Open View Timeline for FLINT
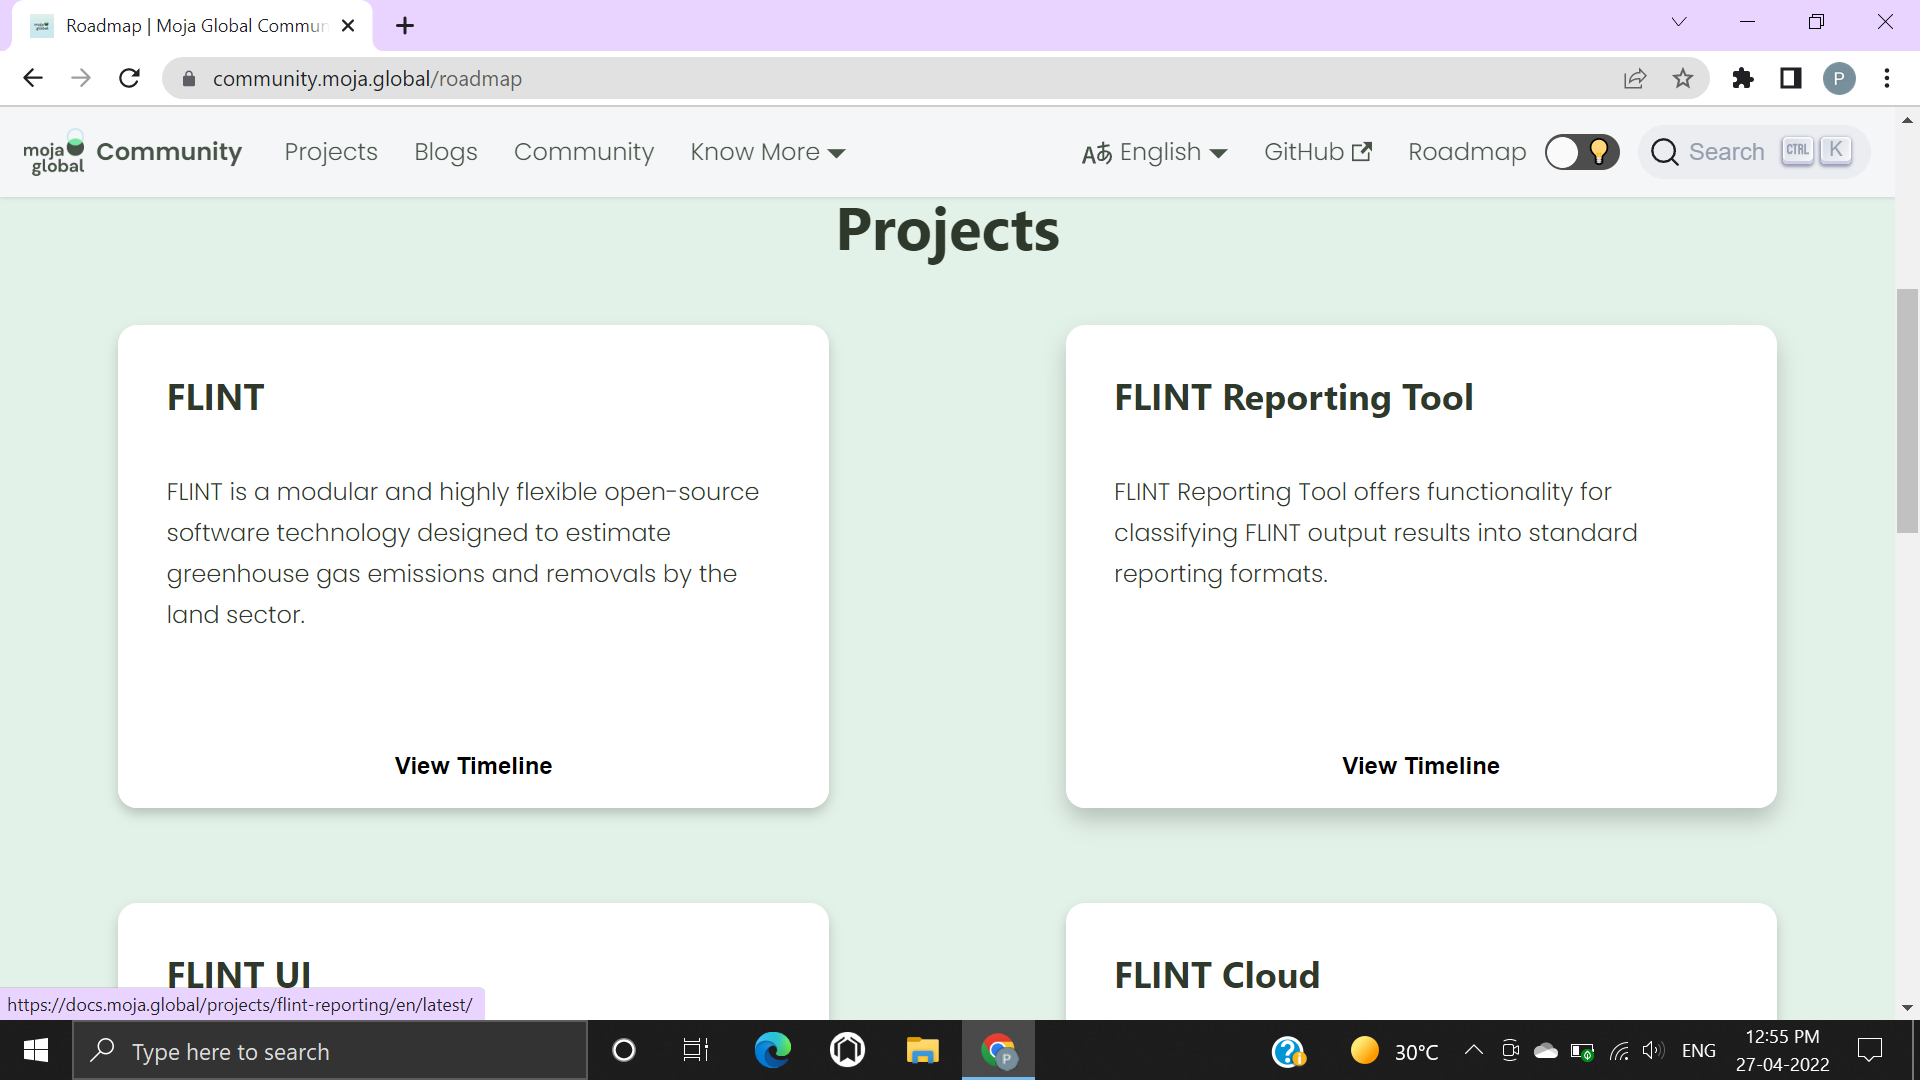The width and height of the screenshot is (1920, 1080). pyautogui.click(x=472, y=766)
